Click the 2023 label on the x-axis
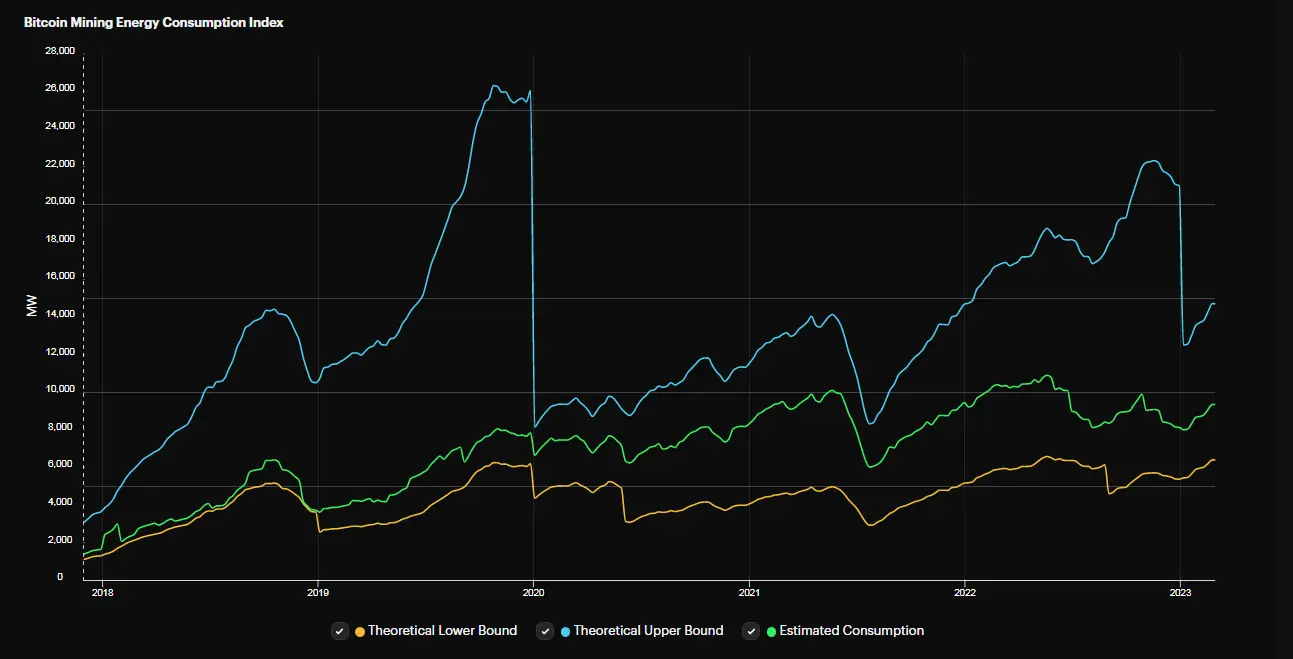1293x659 pixels. 1180,593
